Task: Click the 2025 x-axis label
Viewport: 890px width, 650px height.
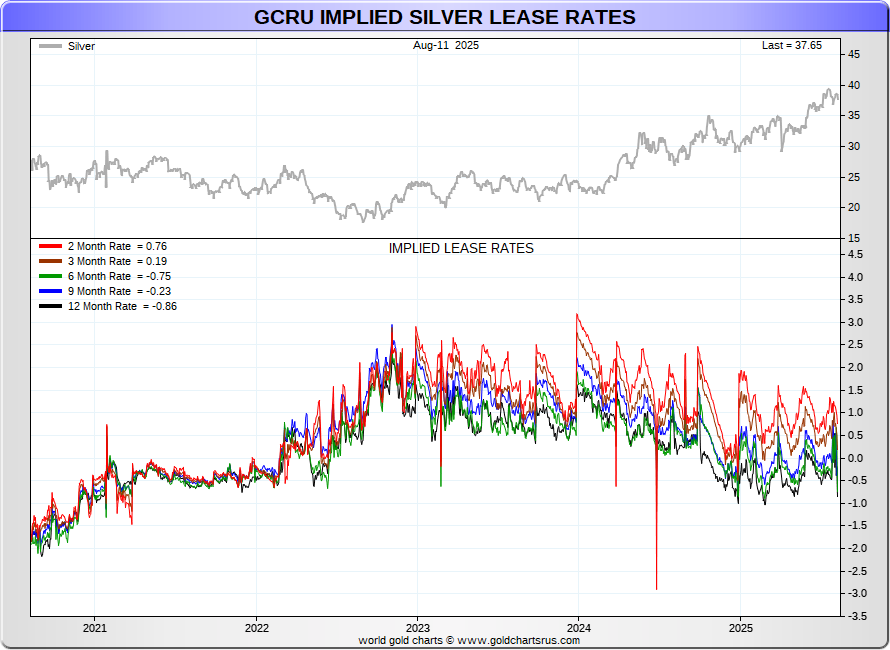Action: pos(740,628)
